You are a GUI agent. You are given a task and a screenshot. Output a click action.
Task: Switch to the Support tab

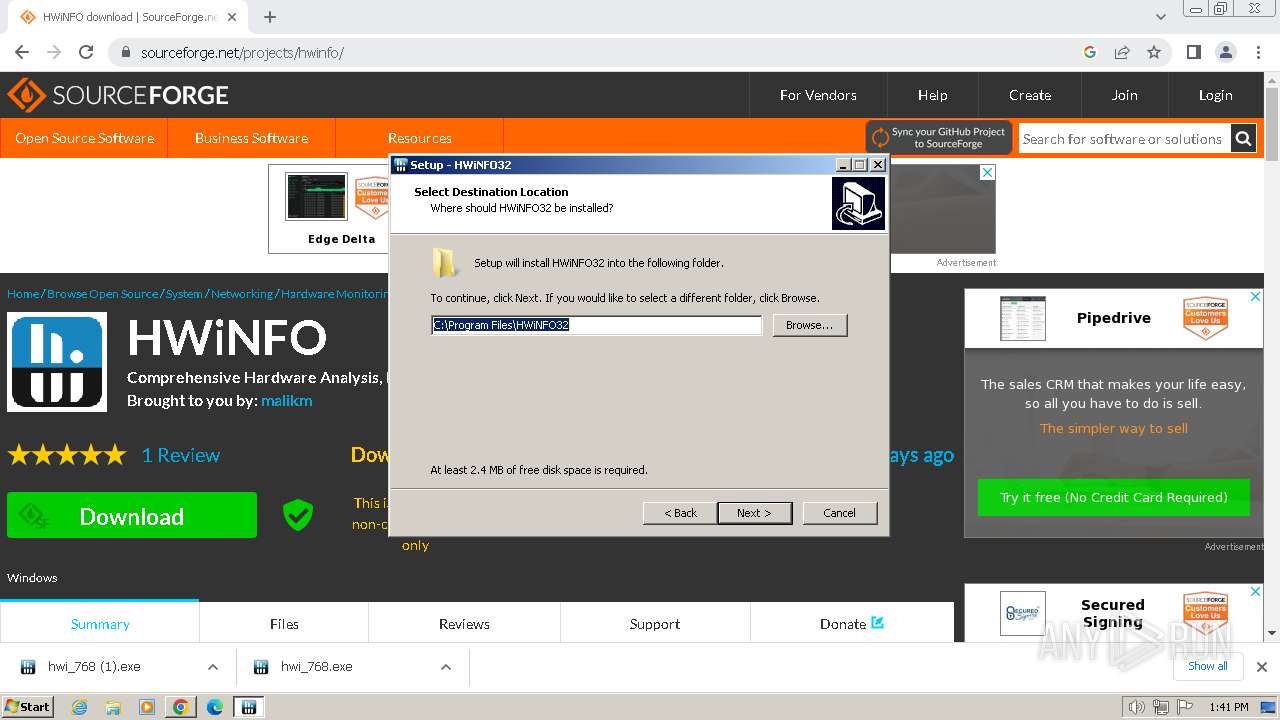[655, 623]
